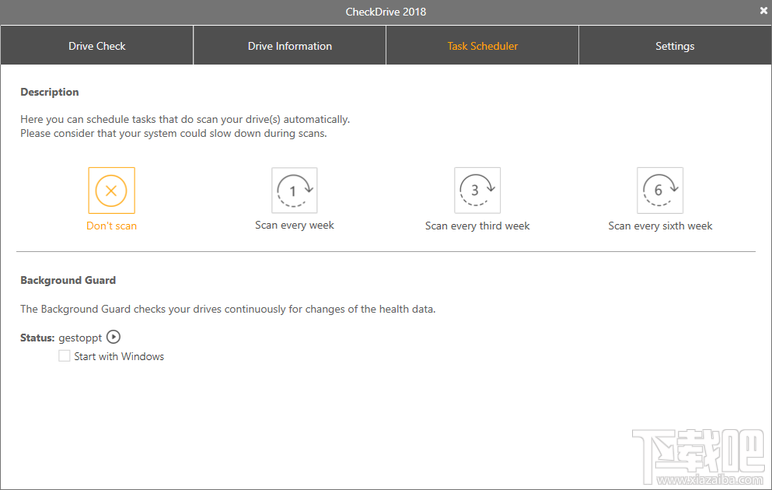Close the CheckDrive 2018 window
The width and height of the screenshot is (772, 490).
tap(763, 10)
